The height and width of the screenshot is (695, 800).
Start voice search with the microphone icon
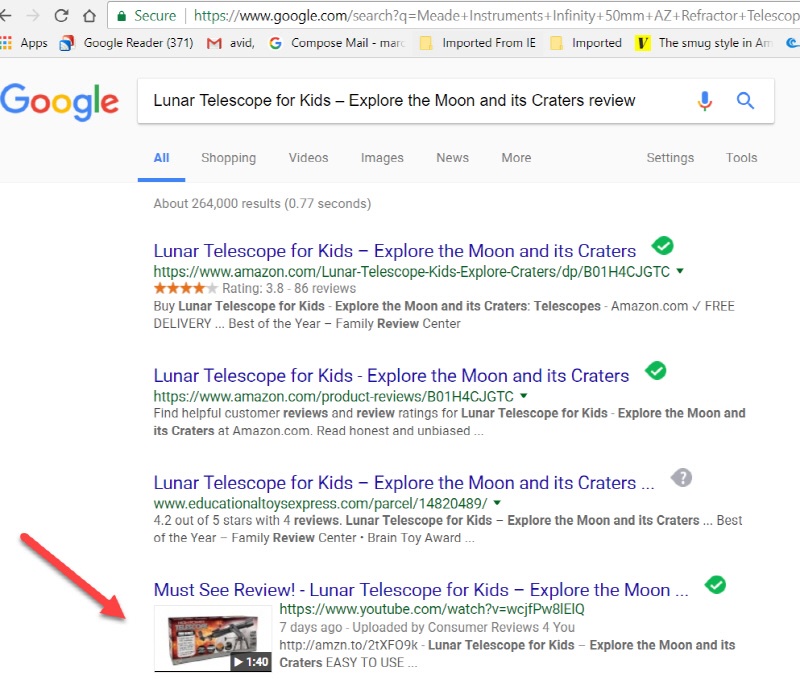click(x=705, y=101)
